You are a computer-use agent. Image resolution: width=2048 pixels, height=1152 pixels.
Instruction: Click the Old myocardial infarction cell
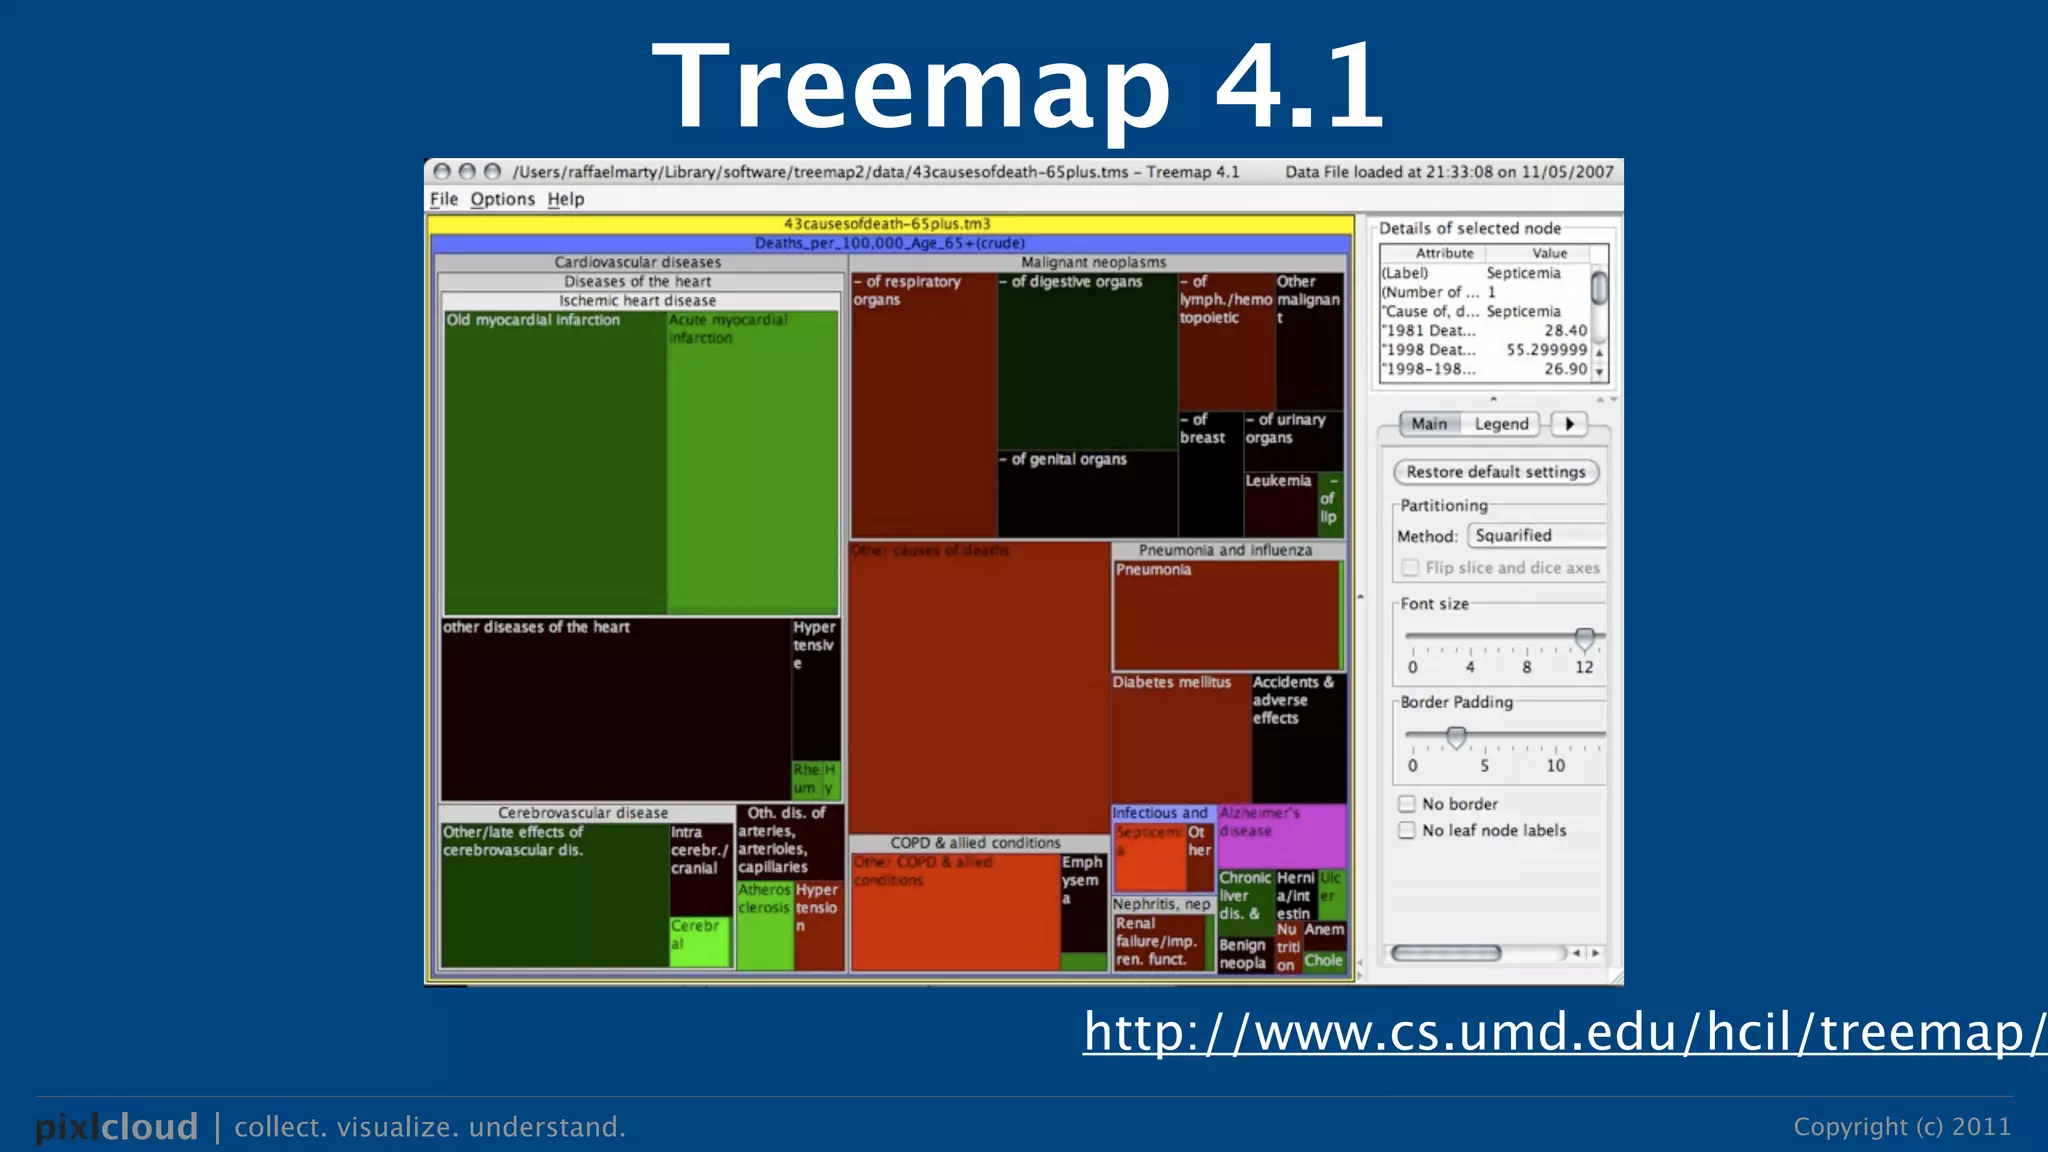click(x=555, y=465)
